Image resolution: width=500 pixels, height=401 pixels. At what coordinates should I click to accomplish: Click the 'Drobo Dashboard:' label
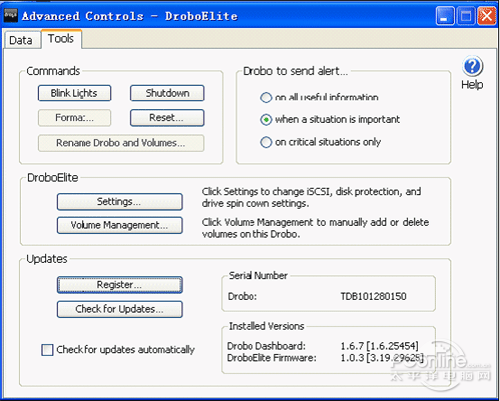point(266,346)
